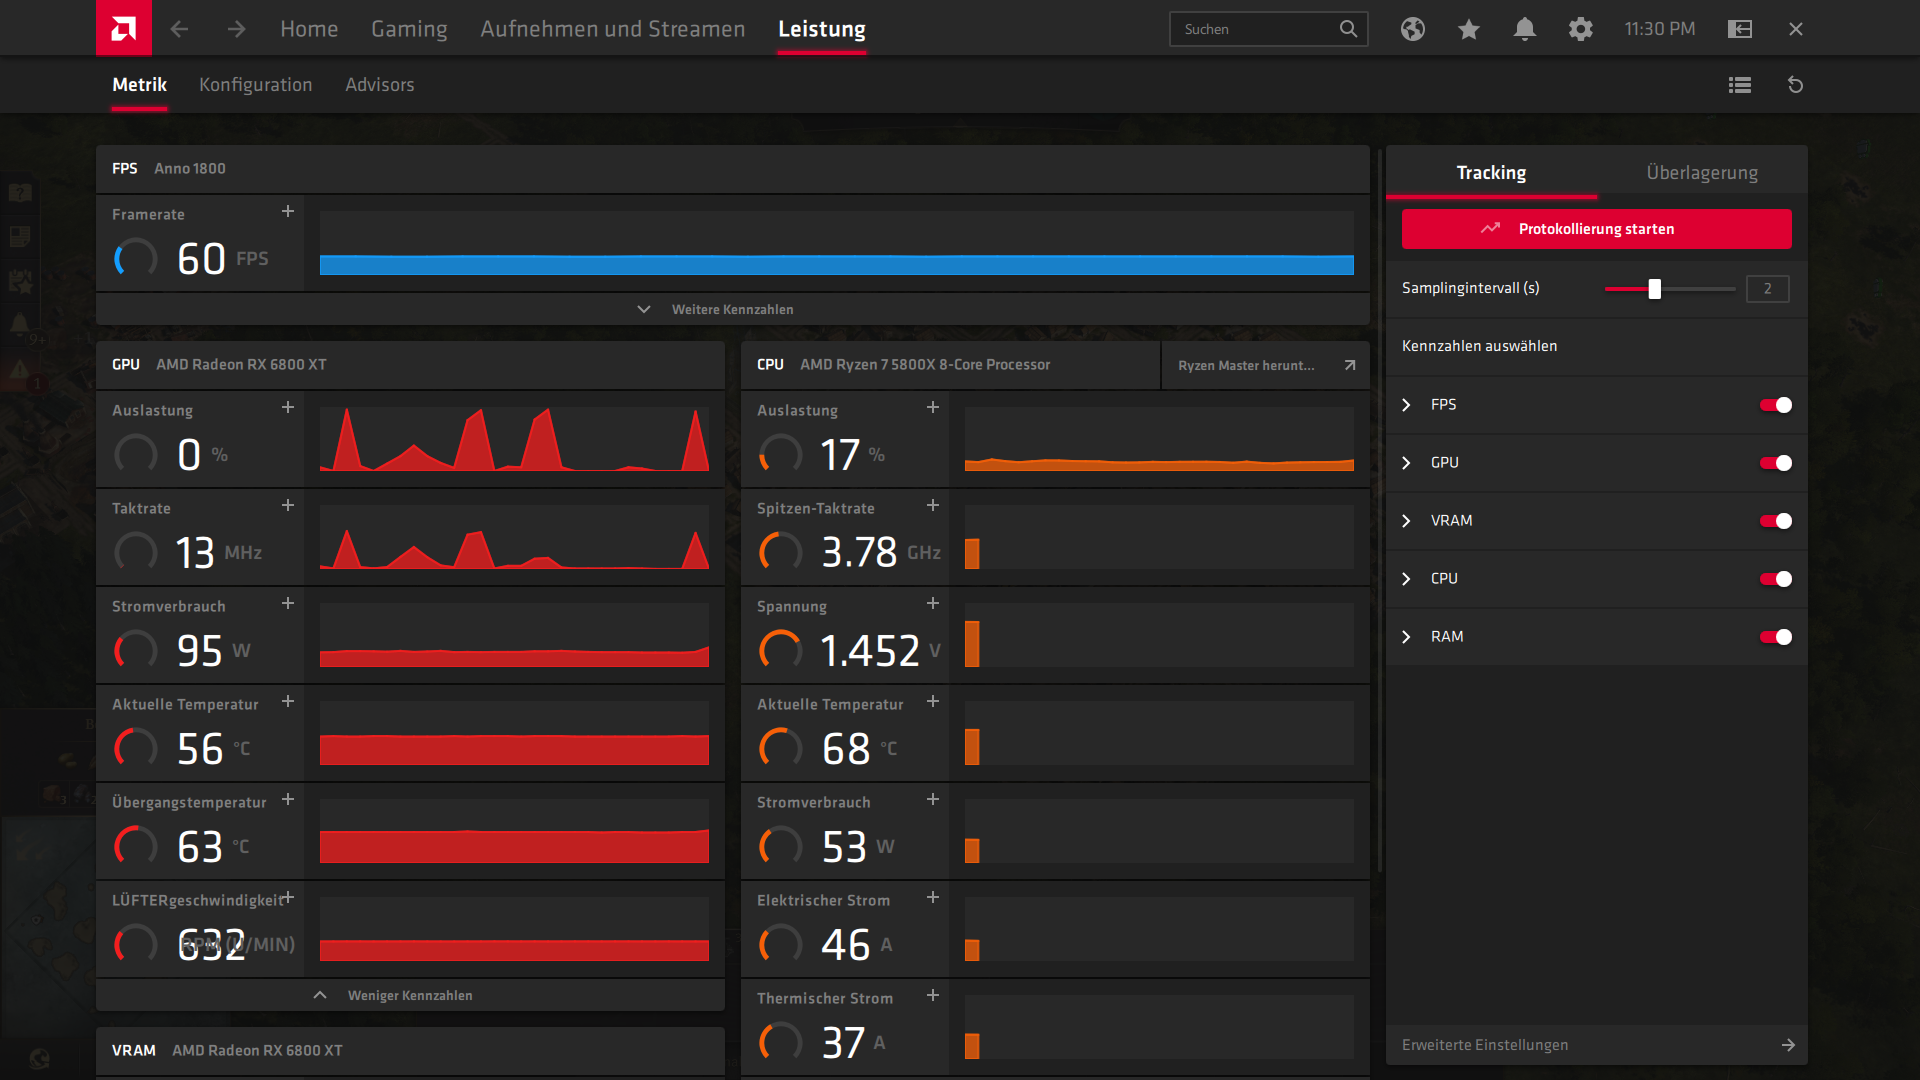Click Protokollierung starten button
The height and width of the screenshot is (1080, 1920).
[x=1596, y=229]
